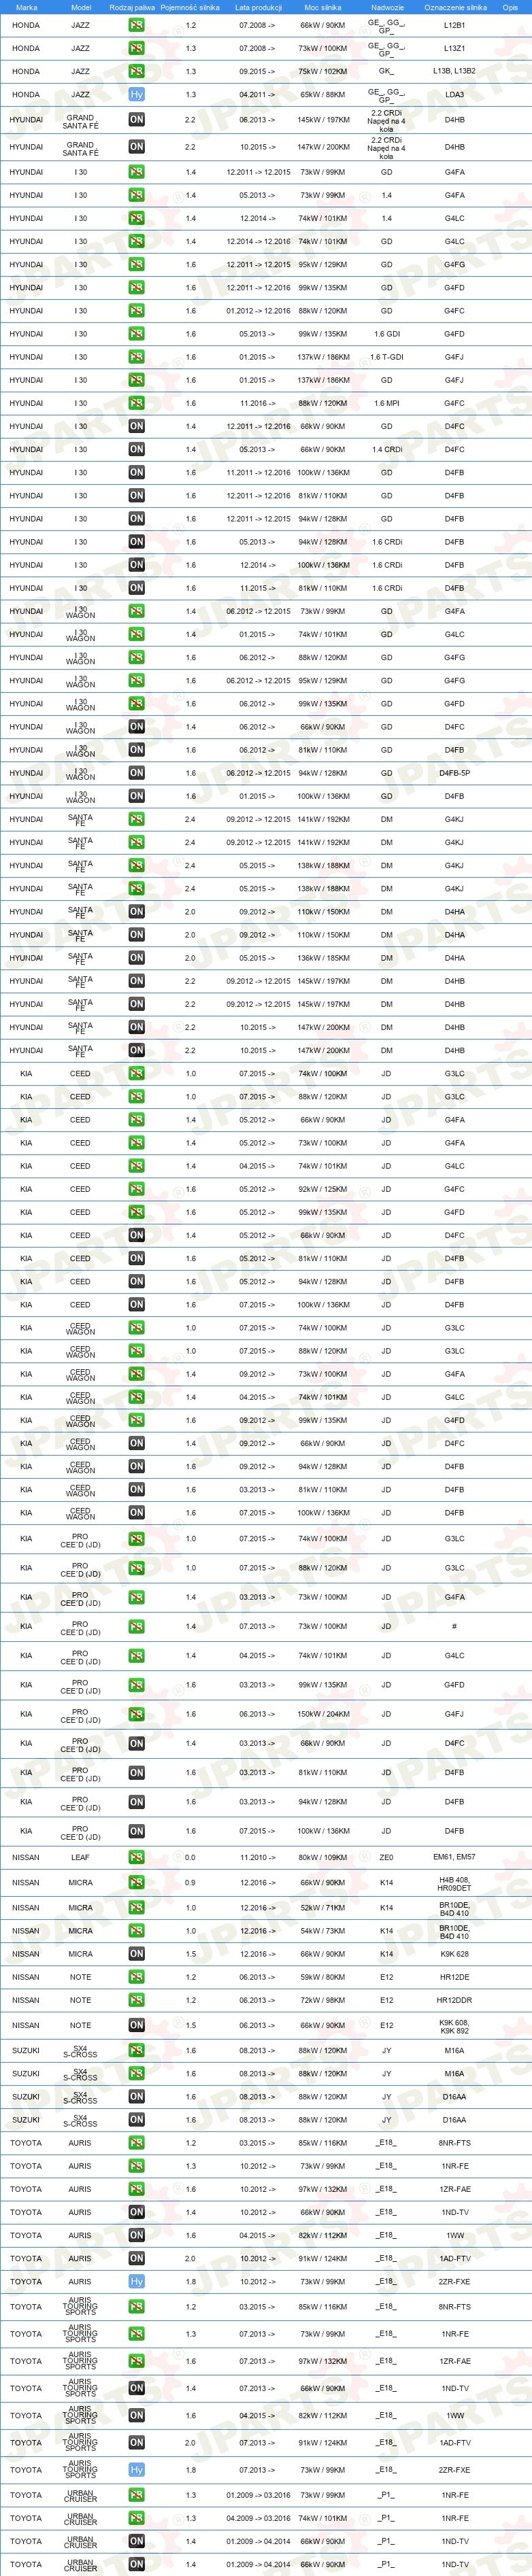Click the hybrid Hy icon in the Toyota Auris 10.2012 2ZR-FXE row
Image resolution: width=532 pixels, height=2576 pixels.
(136, 2282)
